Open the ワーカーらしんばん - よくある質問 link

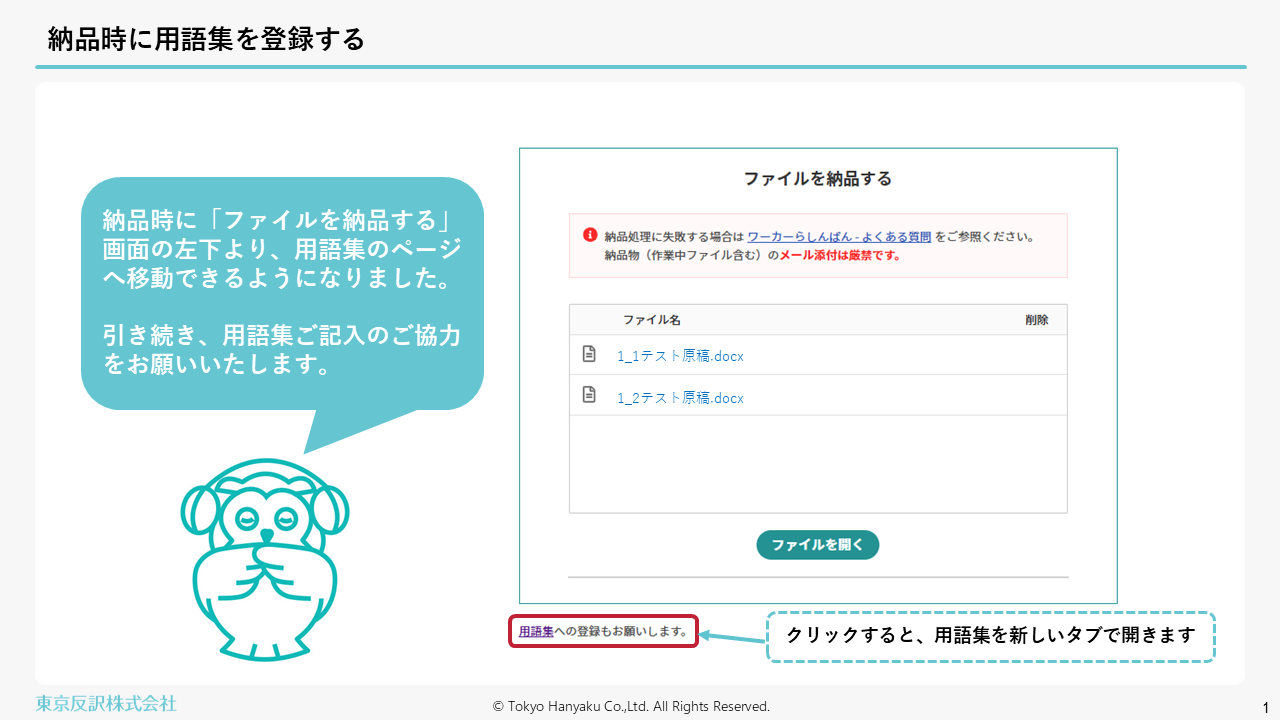pyautogui.click(x=839, y=237)
